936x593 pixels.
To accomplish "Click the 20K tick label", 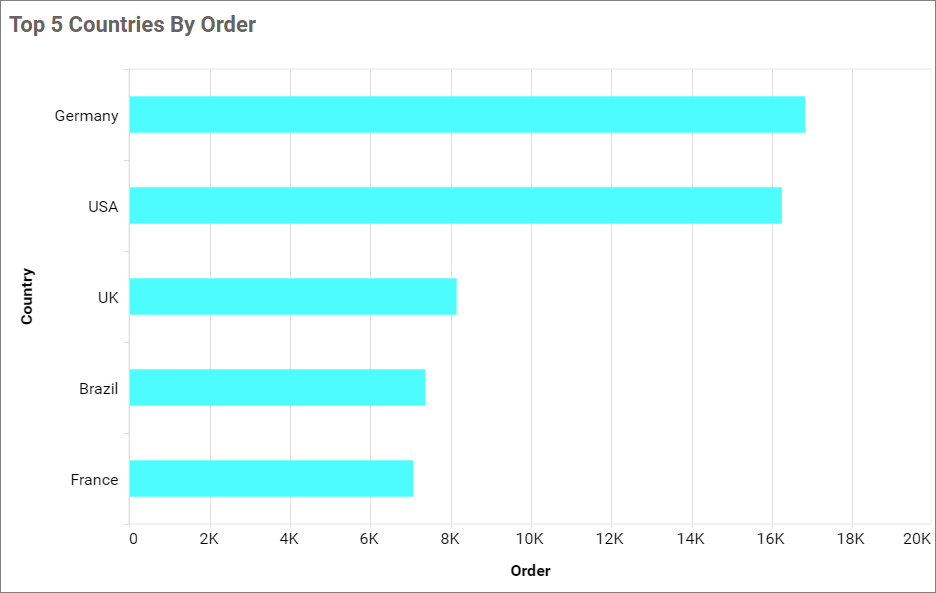I will [x=916, y=540].
